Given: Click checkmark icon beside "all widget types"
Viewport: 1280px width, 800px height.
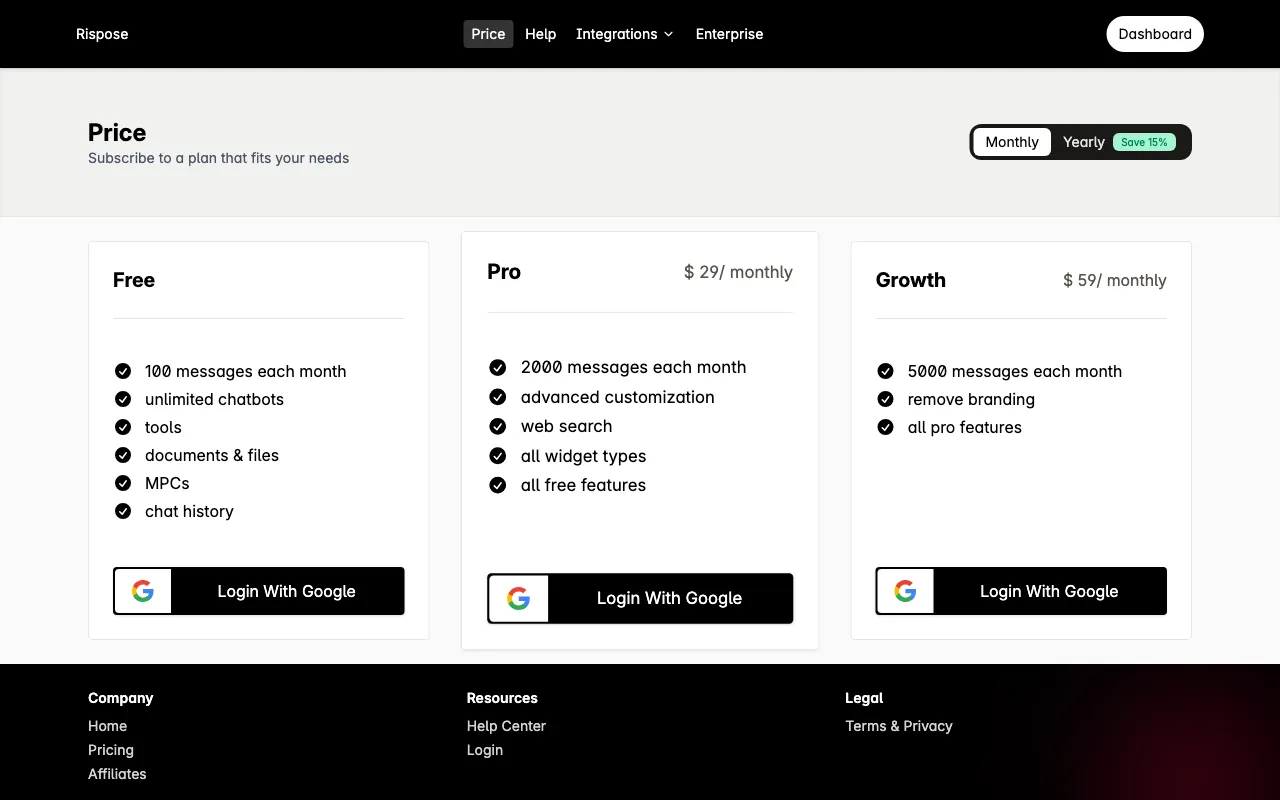Looking at the screenshot, I should coord(498,456).
